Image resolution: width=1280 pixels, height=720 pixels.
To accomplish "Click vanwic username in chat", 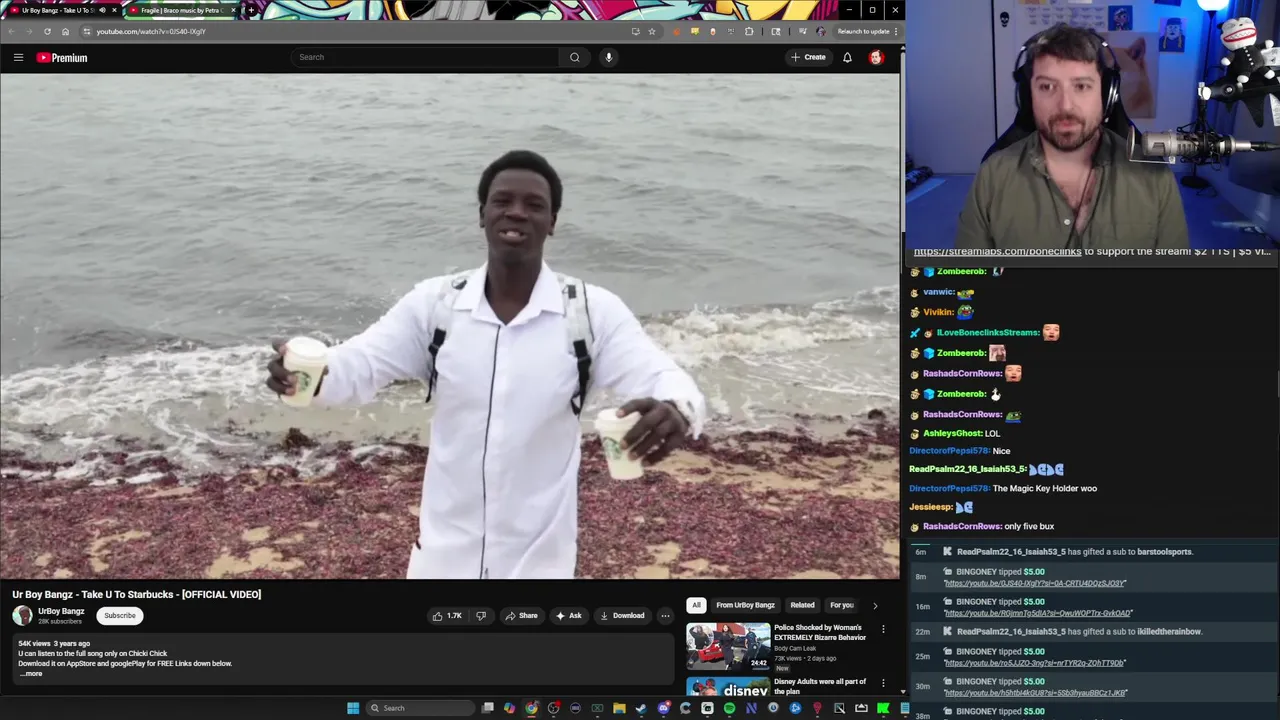I will coord(938,292).
